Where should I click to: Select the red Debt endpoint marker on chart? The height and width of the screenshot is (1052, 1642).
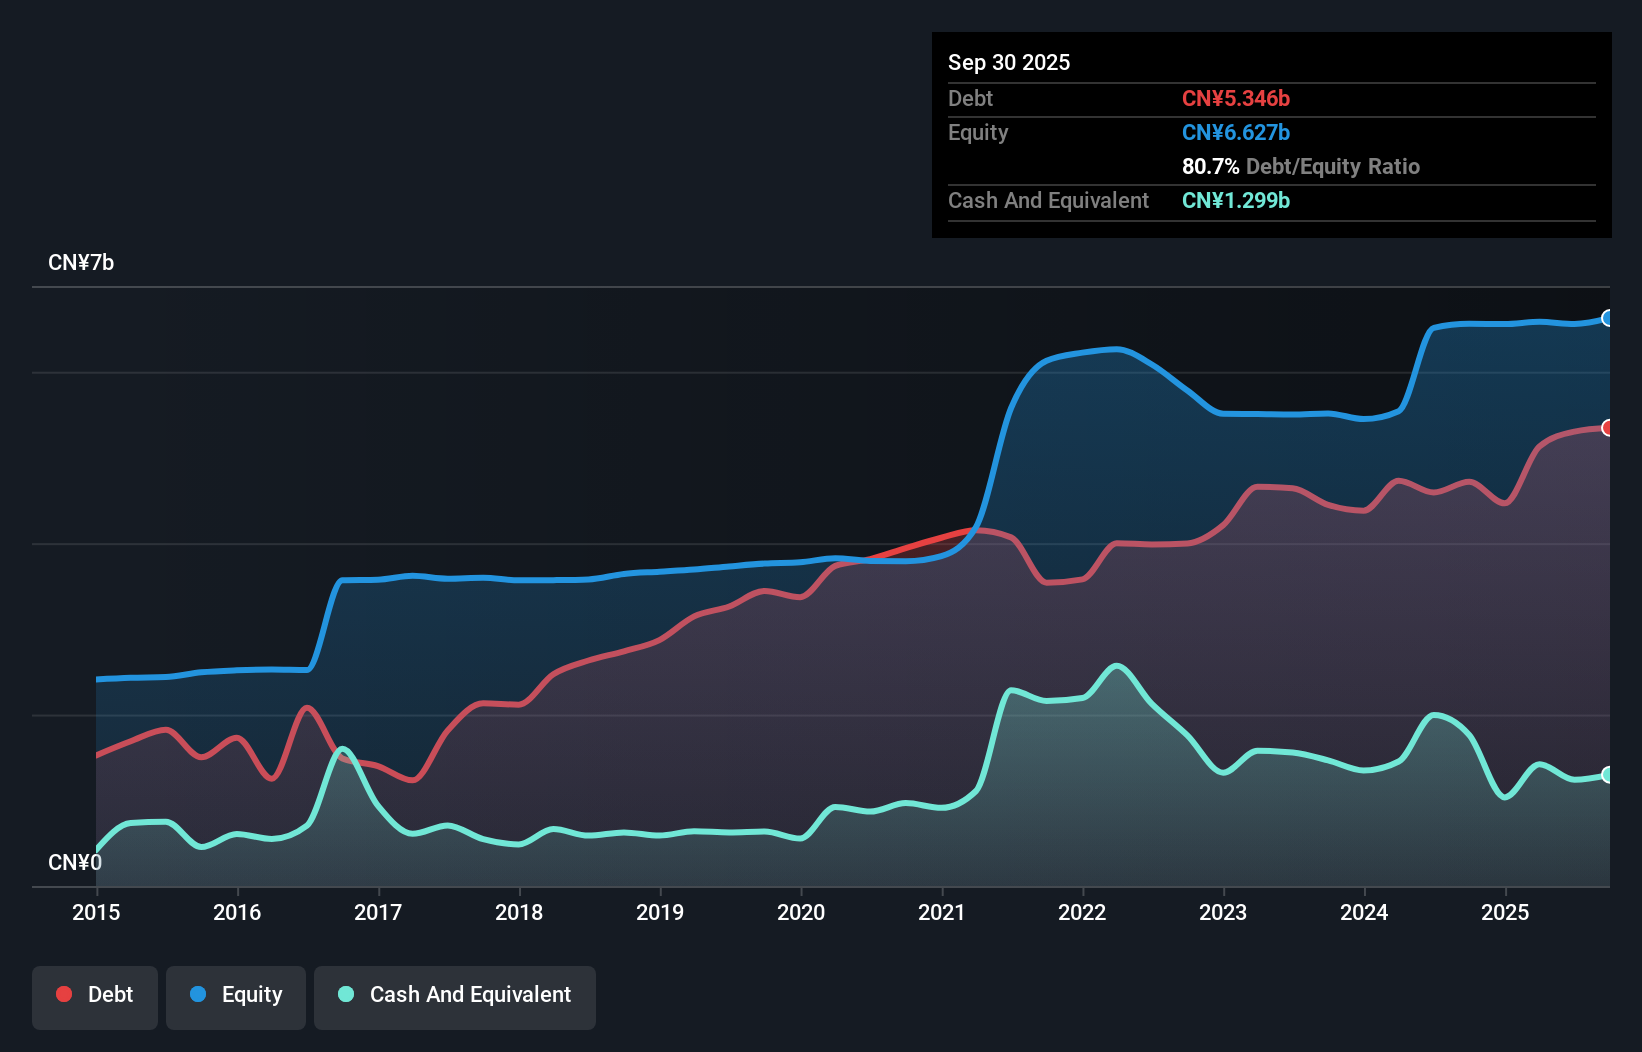click(1608, 427)
